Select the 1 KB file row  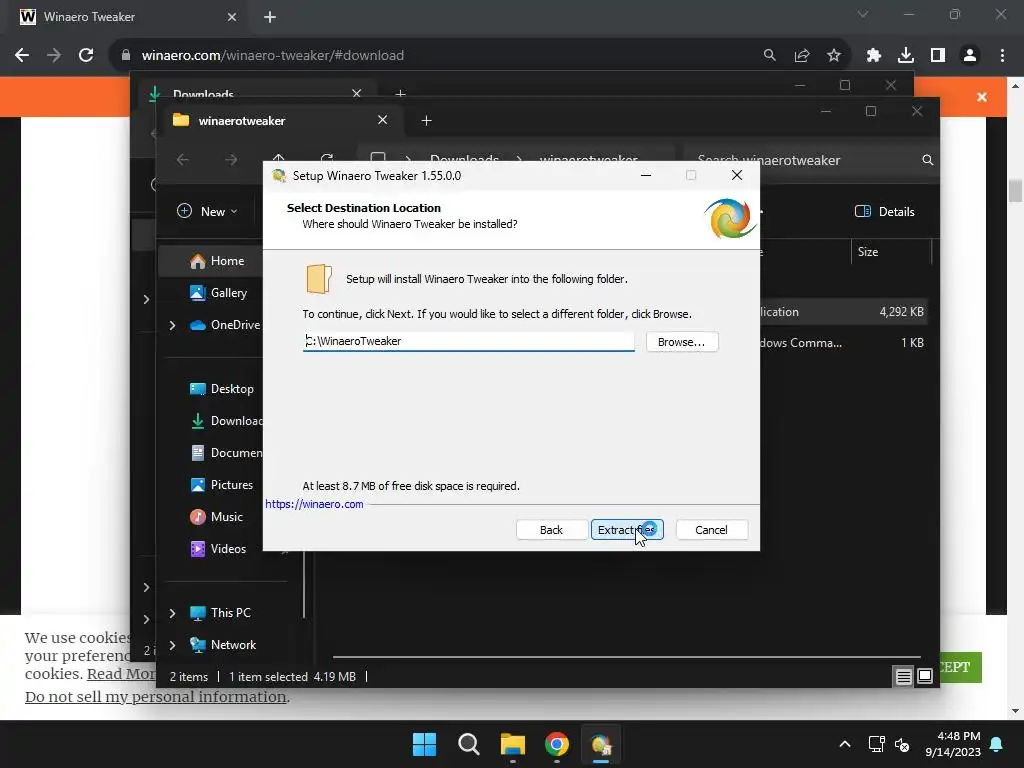point(844,342)
